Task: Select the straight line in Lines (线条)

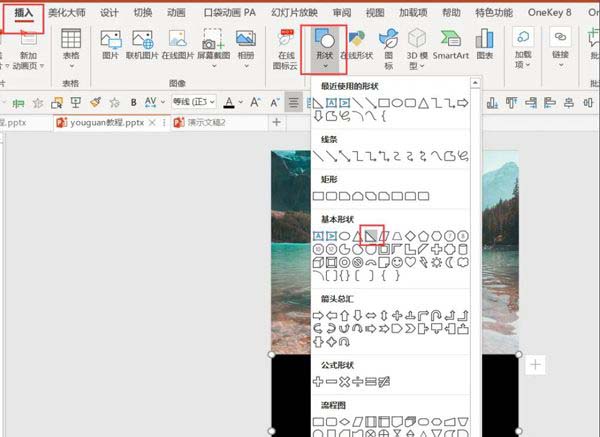Action: (x=318, y=156)
